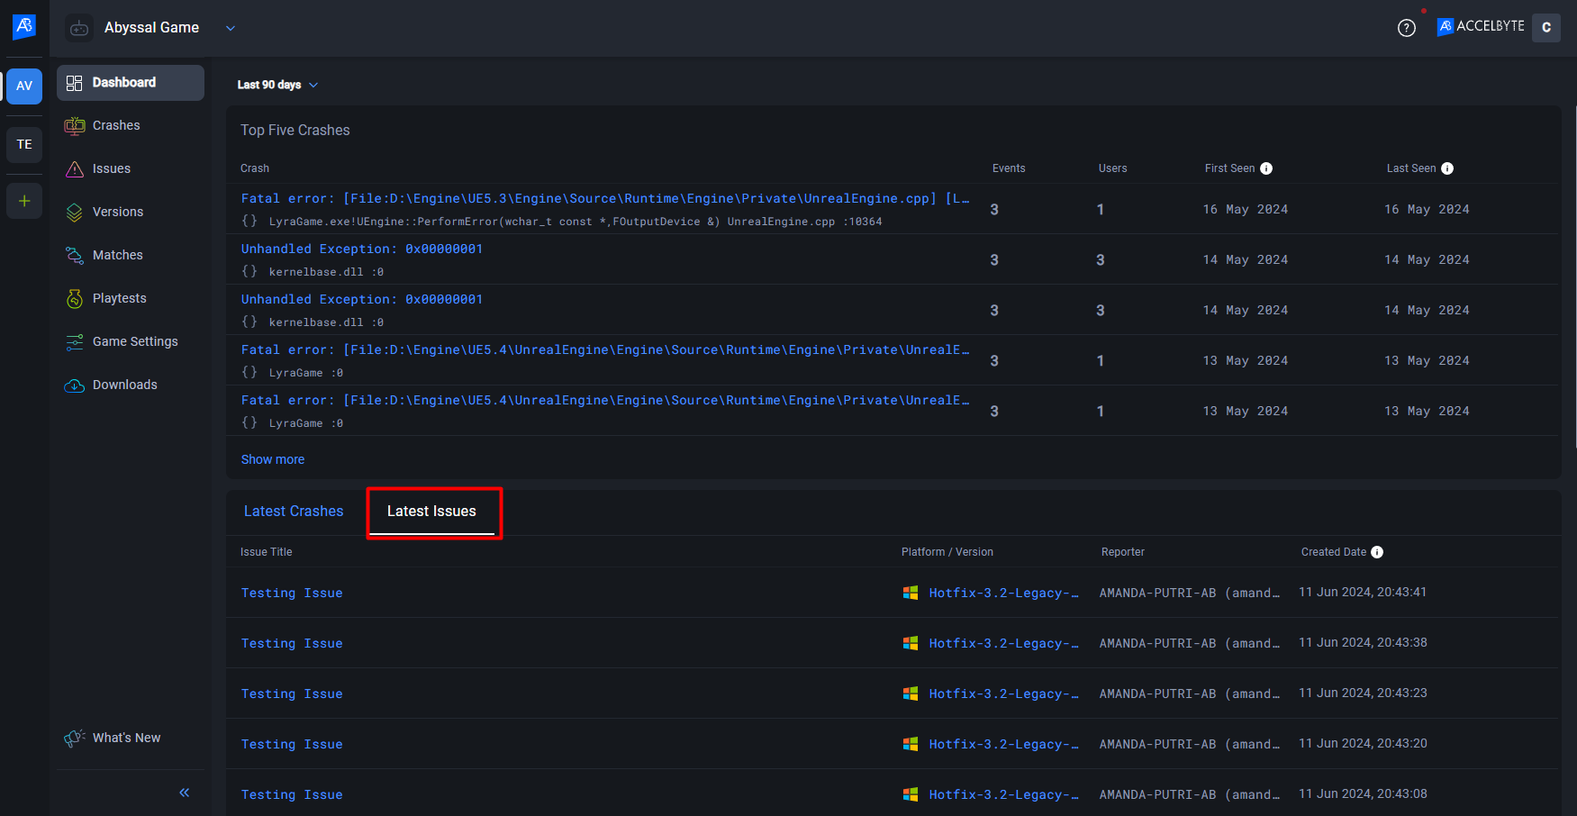The image size is (1577, 816).
Task: Click the Reporter column header
Action: pos(1122,552)
